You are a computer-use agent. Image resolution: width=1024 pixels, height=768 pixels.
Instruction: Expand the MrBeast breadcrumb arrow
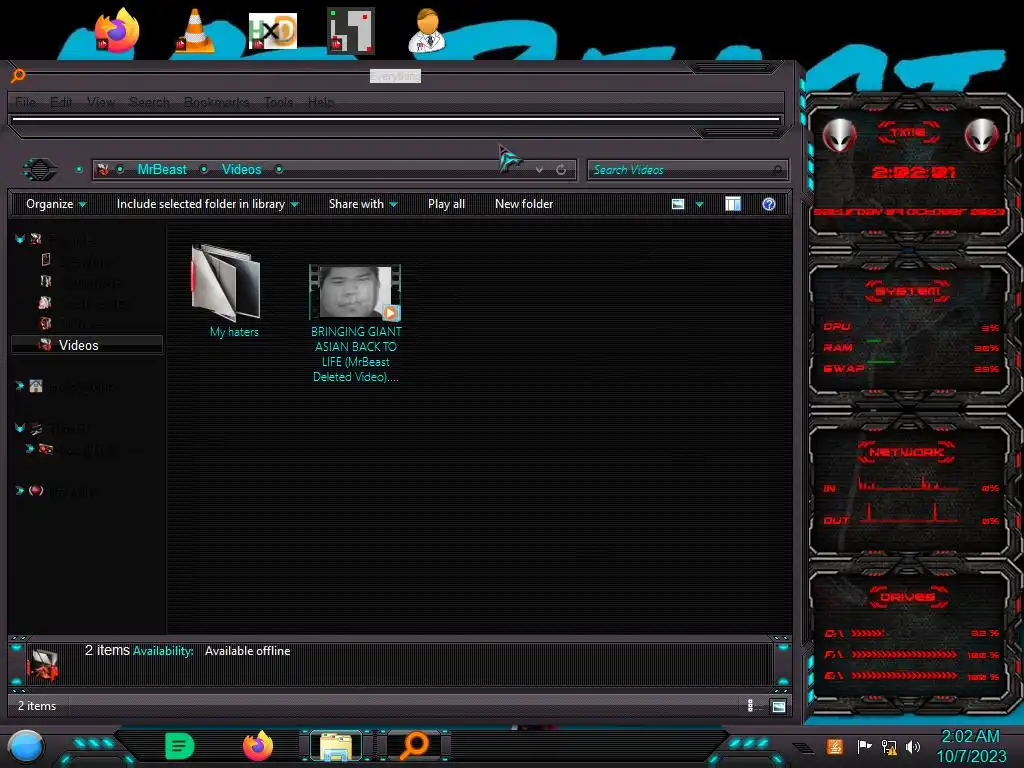tap(204, 170)
